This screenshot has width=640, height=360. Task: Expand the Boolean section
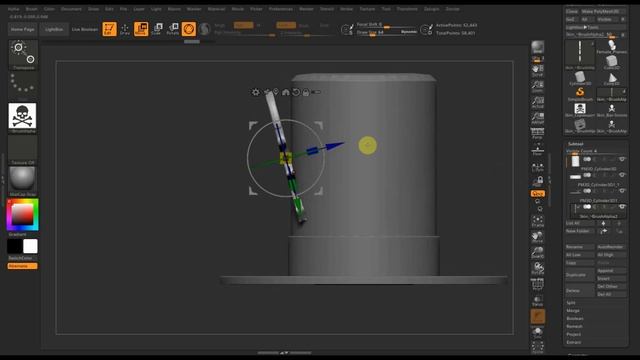[x=575, y=318]
